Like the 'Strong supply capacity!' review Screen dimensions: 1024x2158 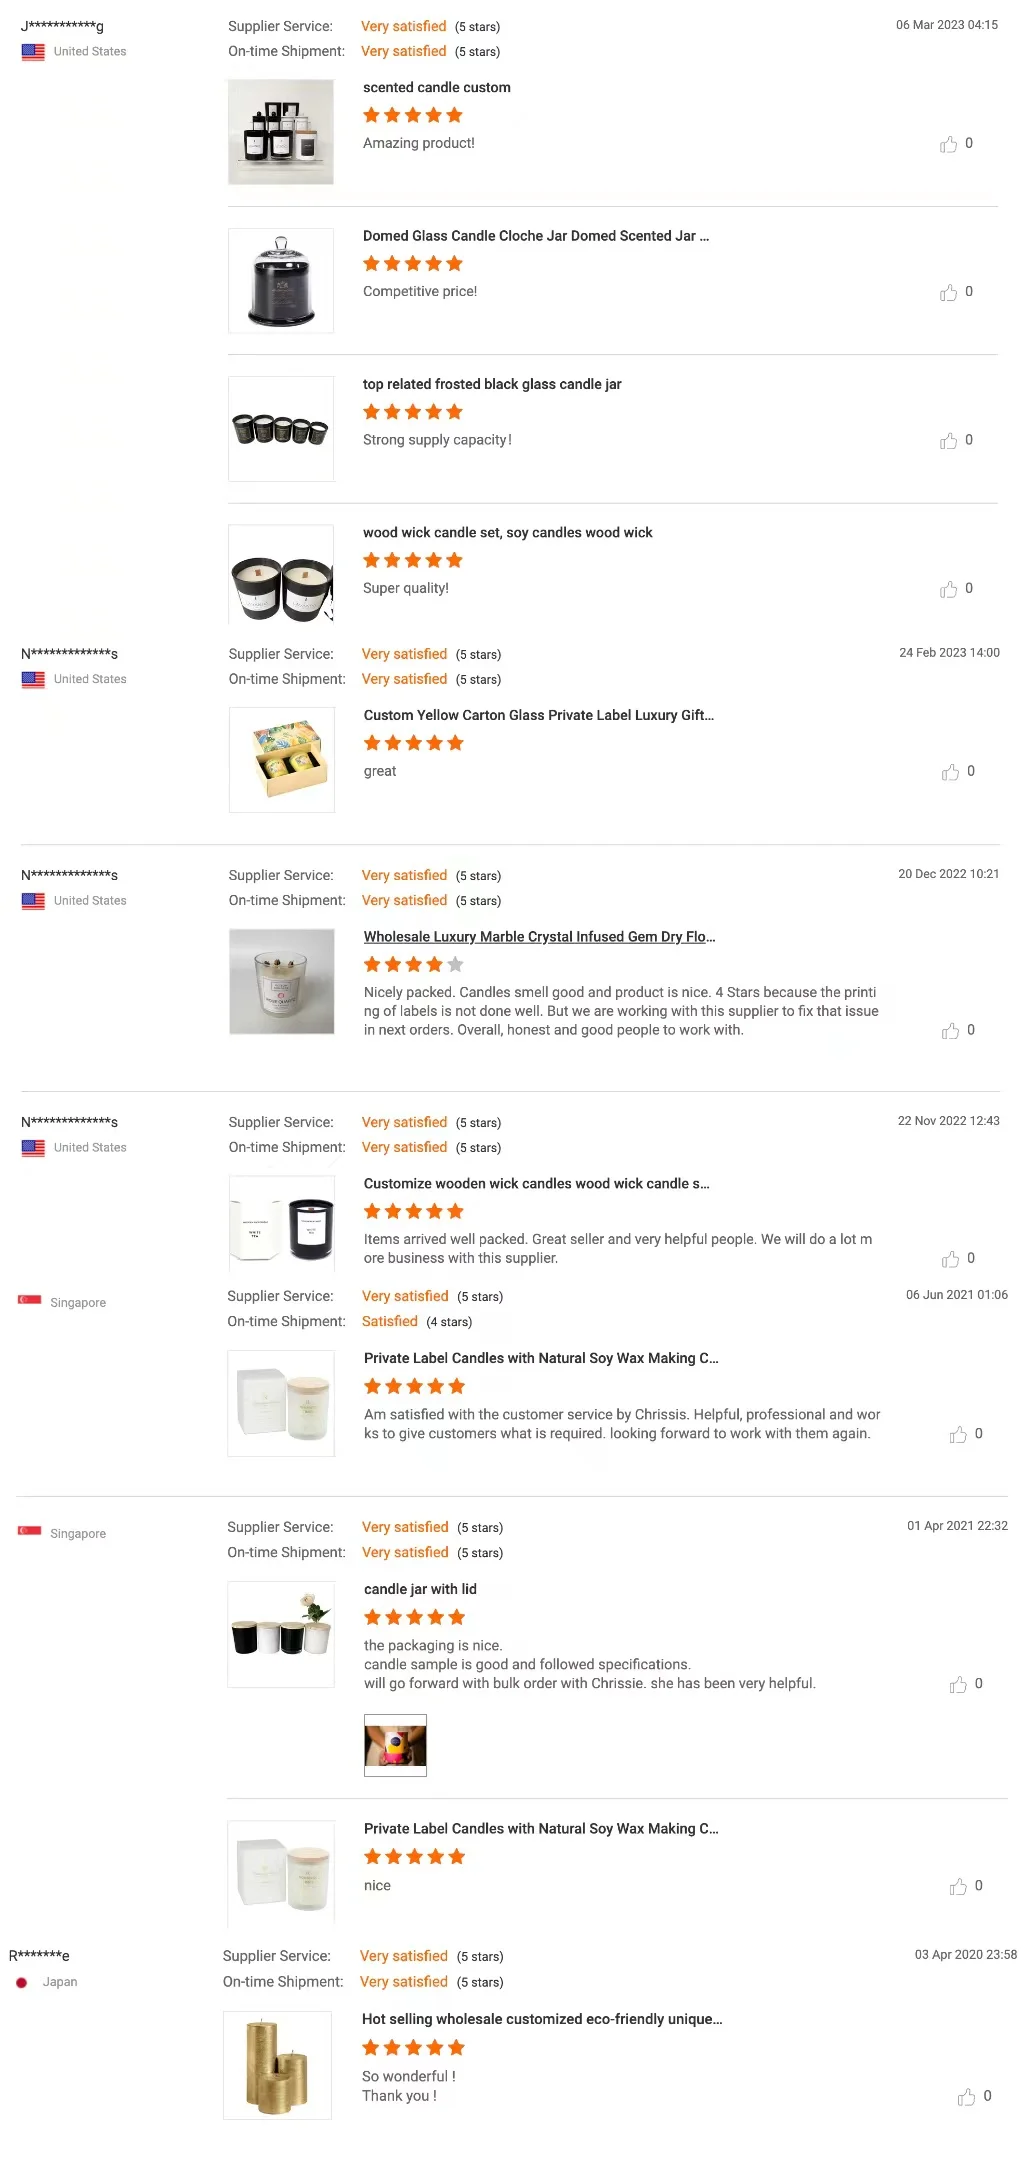[948, 441]
